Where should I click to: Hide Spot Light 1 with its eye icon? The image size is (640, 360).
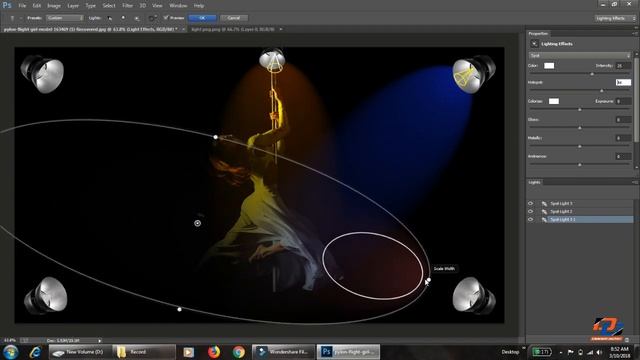(x=531, y=220)
